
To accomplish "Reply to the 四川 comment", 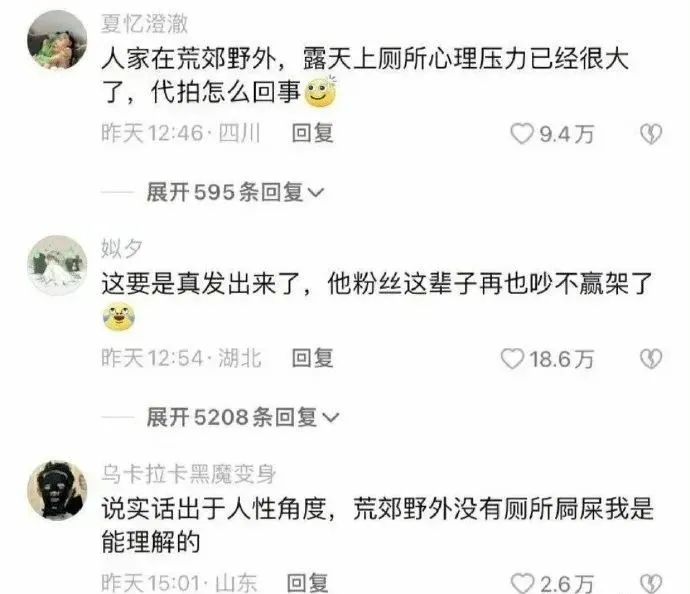I will click(x=312, y=133).
